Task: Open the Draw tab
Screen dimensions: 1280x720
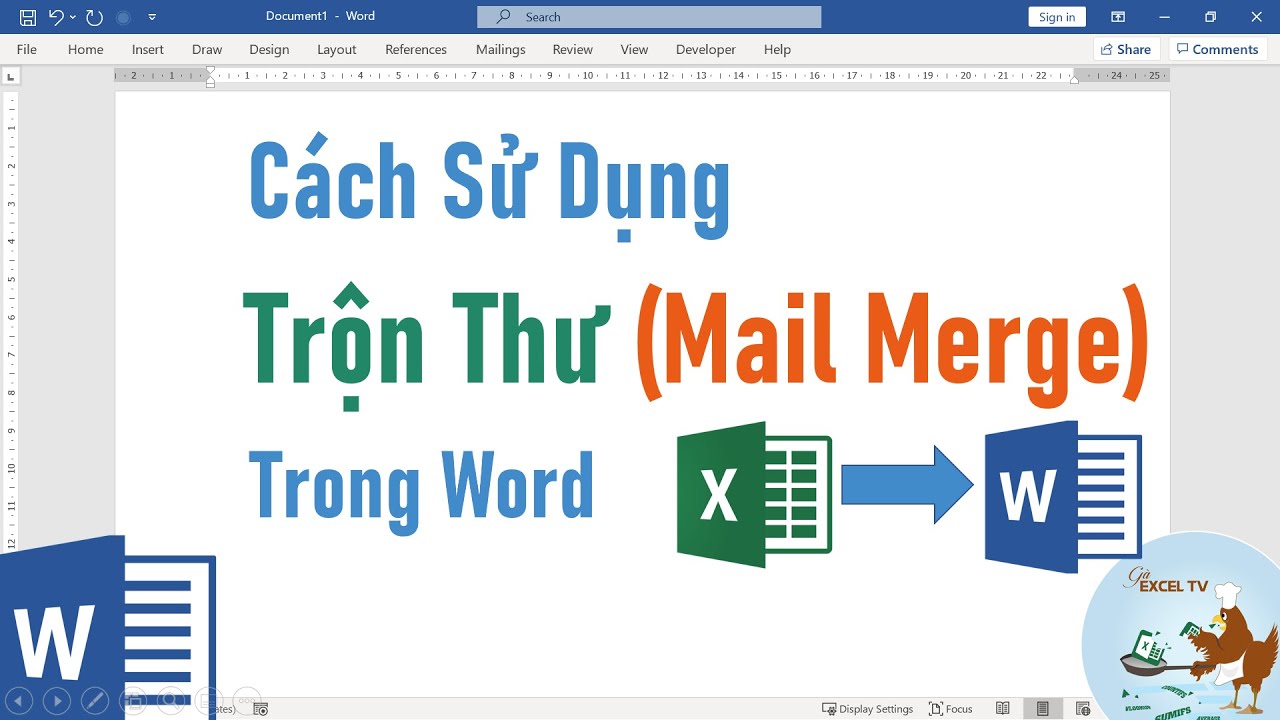Action: 207,49
